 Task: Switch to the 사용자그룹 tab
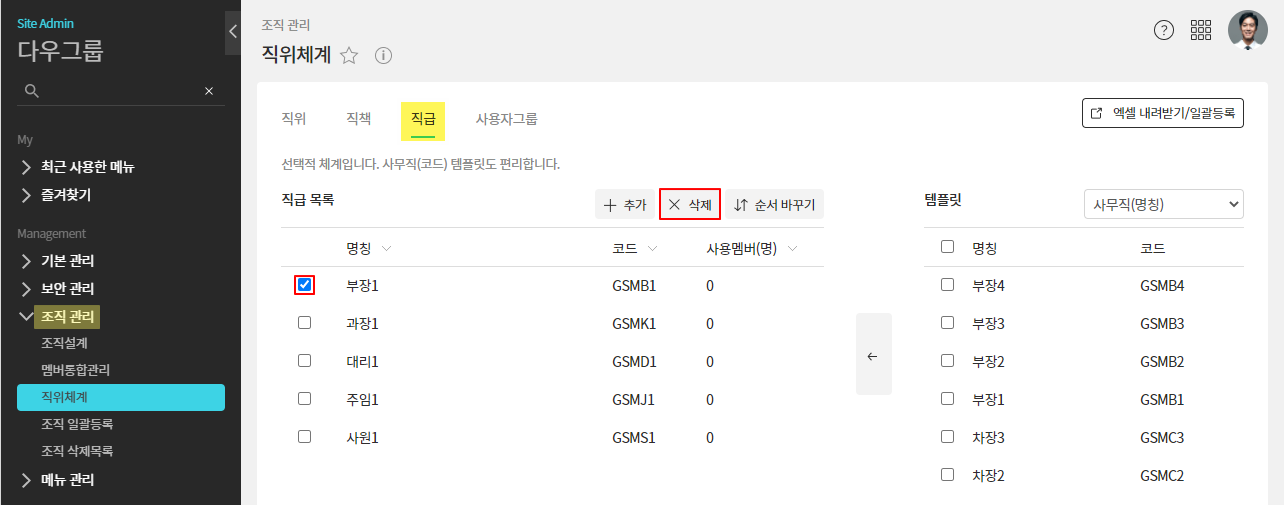[x=506, y=119]
